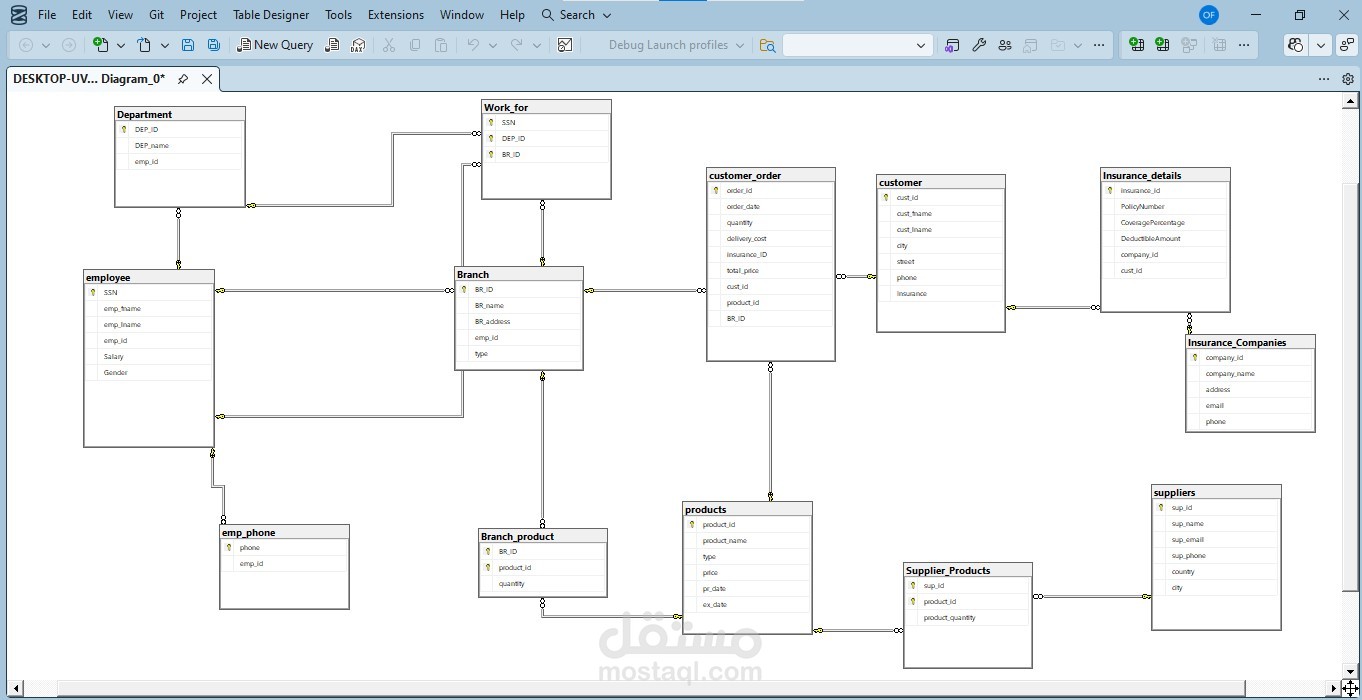1362x700 pixels.
Task: Click the feedback icon at far right
Action: click(1348, 45)
